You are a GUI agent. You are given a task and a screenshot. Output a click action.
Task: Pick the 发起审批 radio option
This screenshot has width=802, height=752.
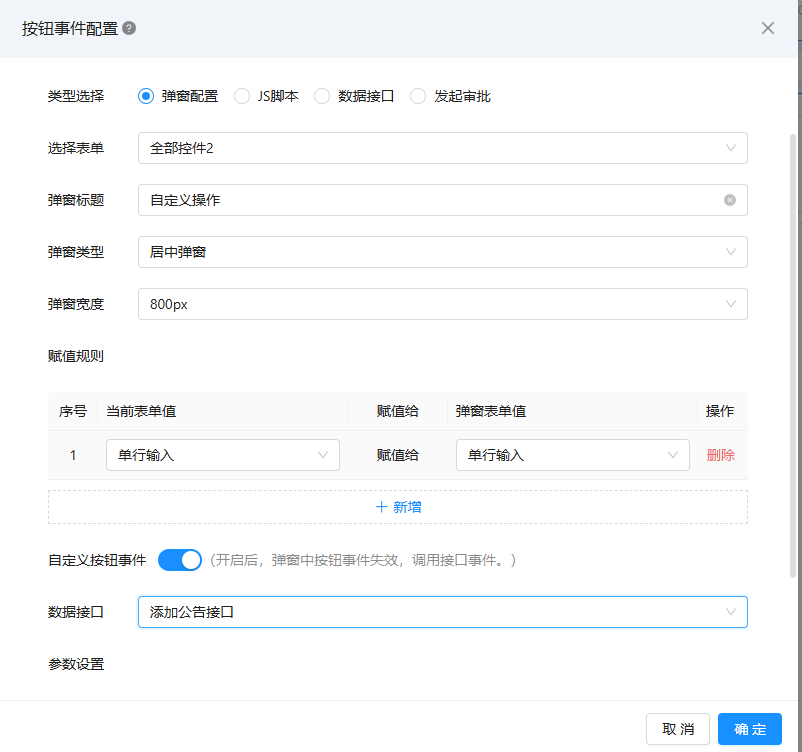(x=418, y=97)
